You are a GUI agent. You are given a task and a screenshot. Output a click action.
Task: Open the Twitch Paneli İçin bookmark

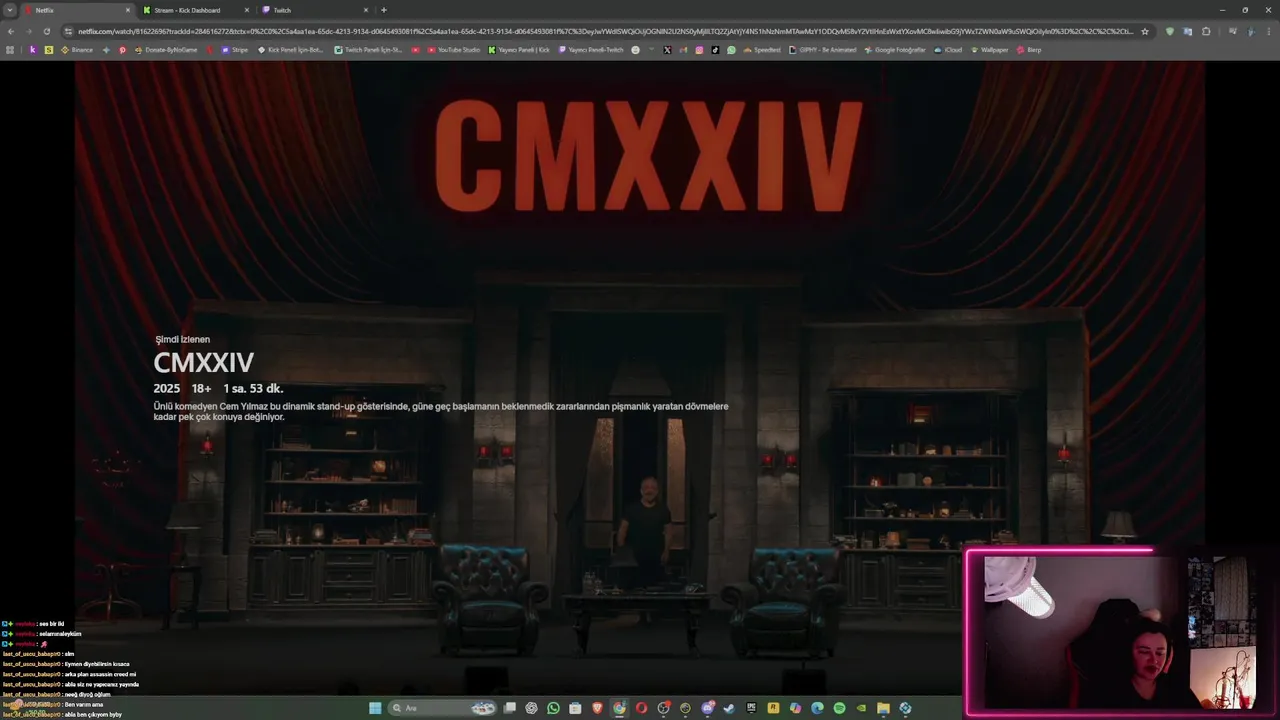pyautogui.click(x=368, y=49)
